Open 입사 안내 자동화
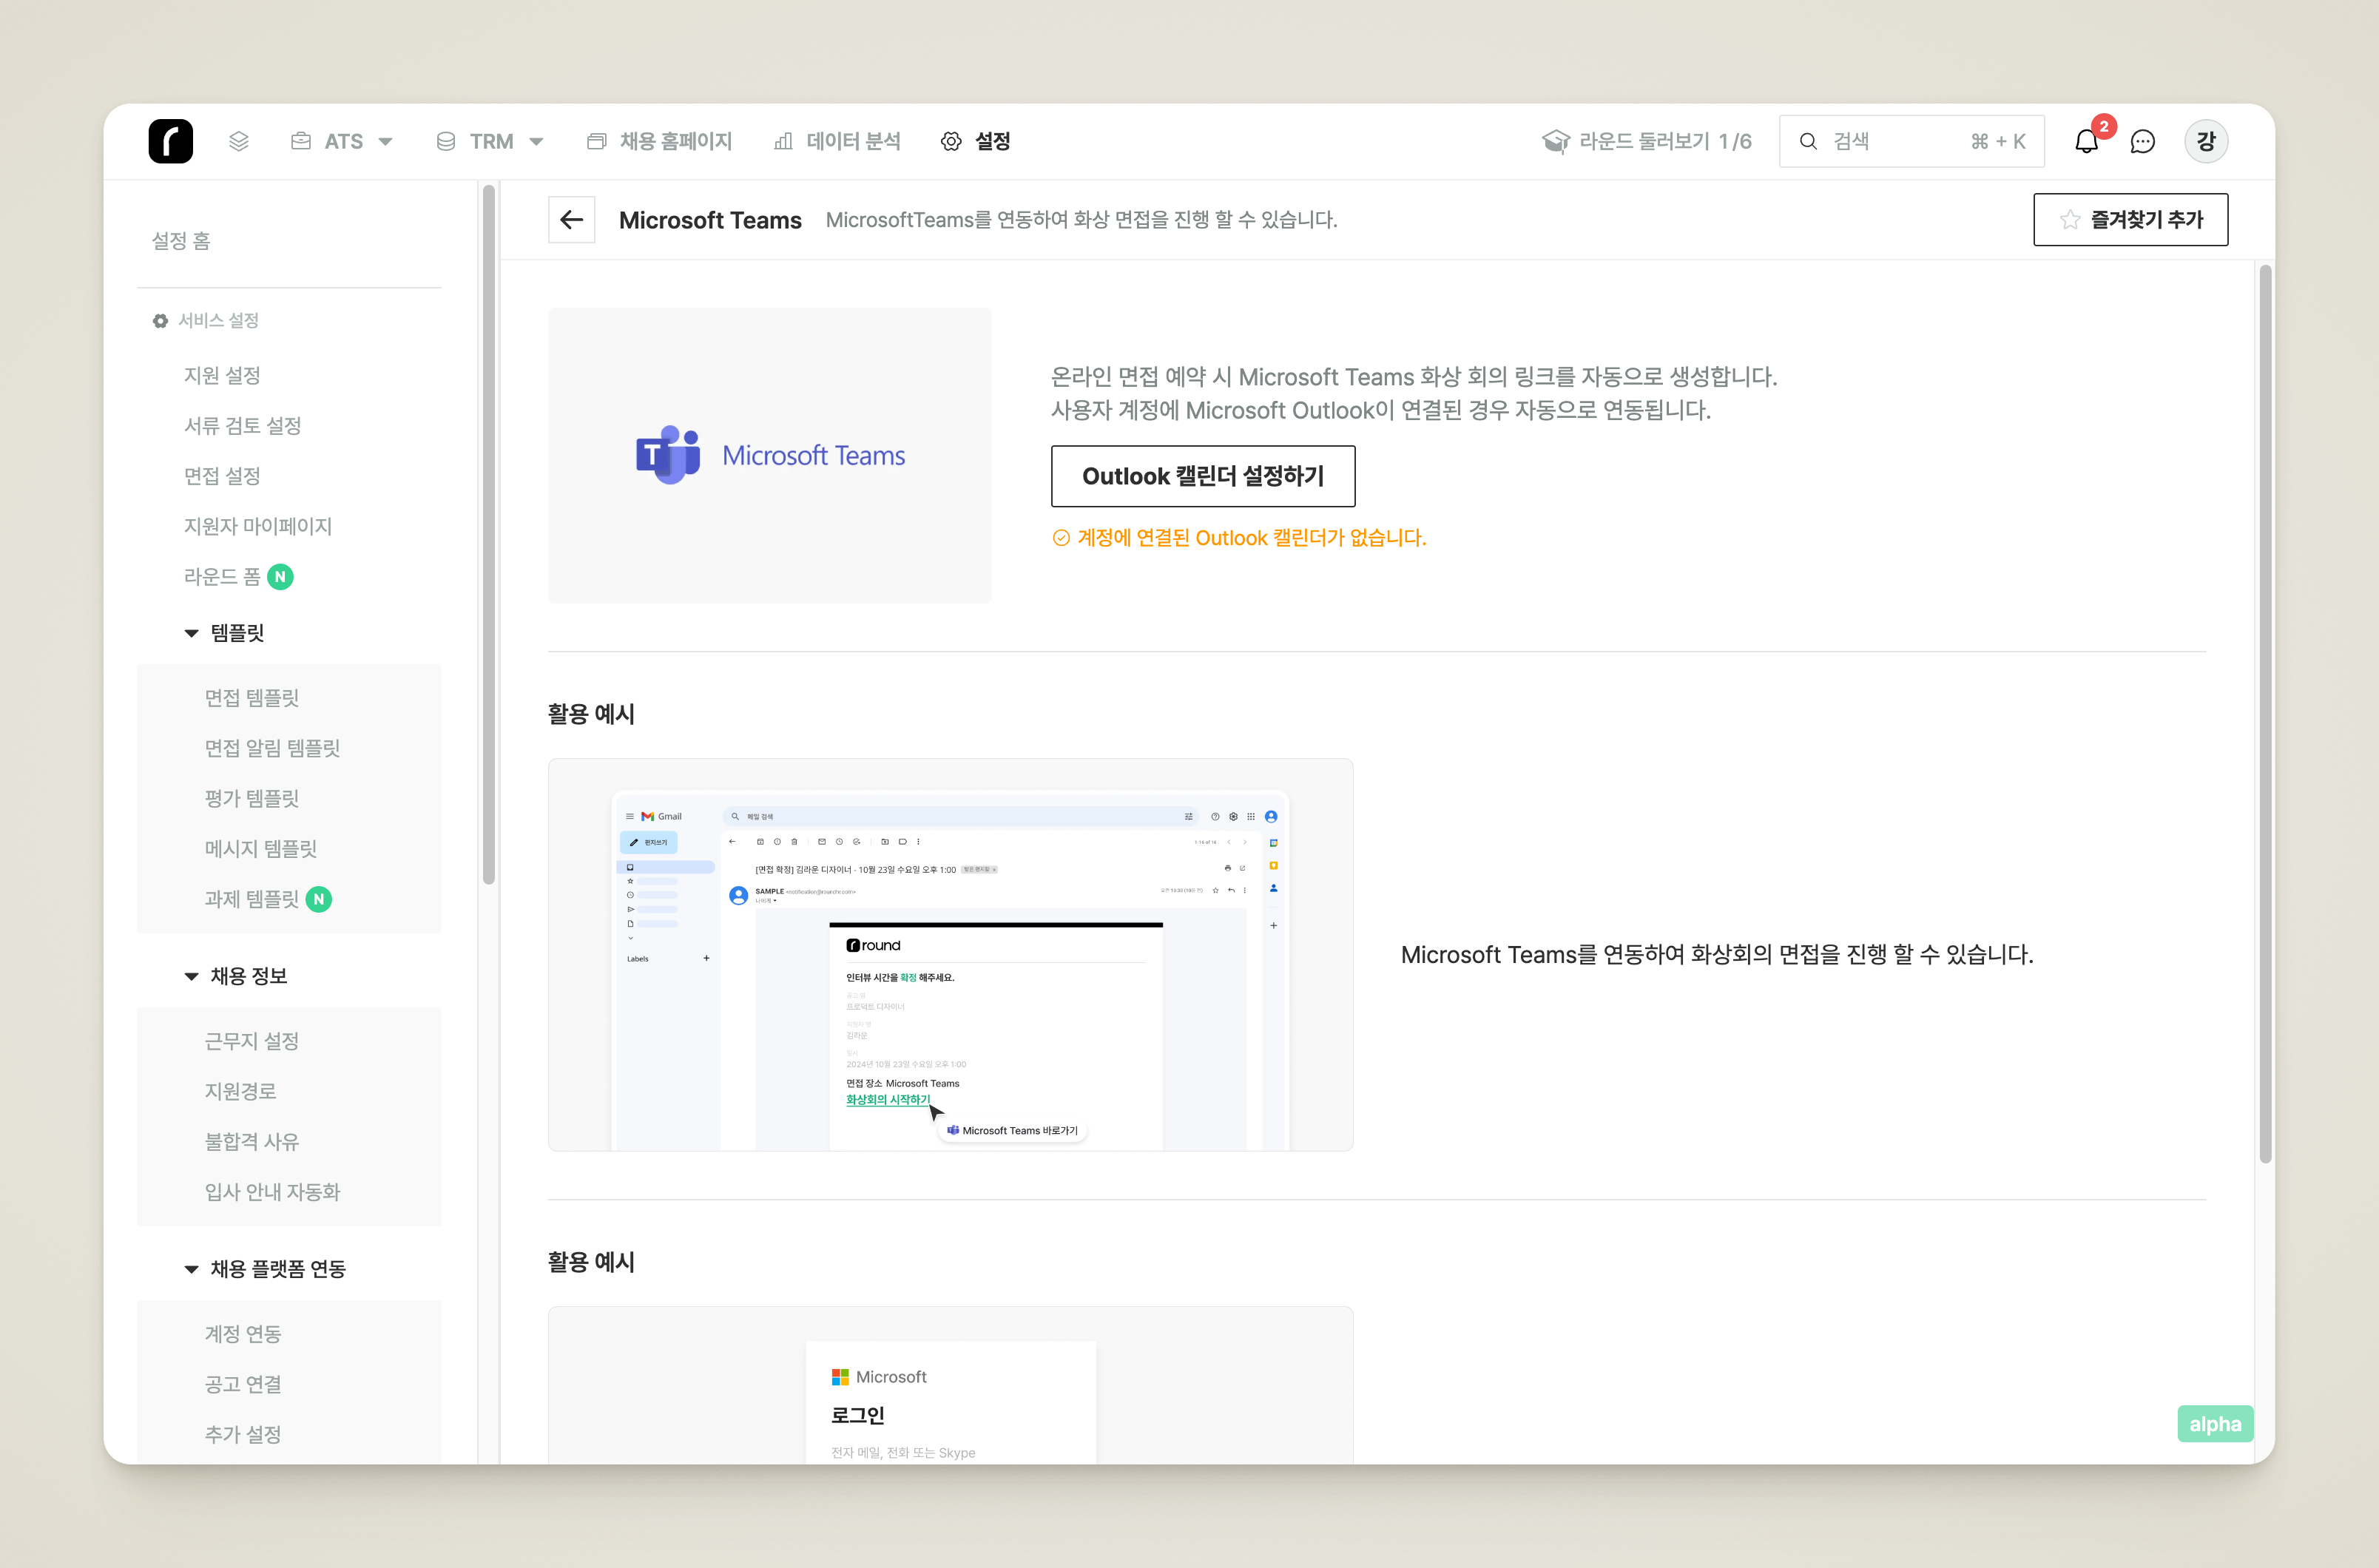This screenshot has height=1568, width=2379. click(272, 1191)
